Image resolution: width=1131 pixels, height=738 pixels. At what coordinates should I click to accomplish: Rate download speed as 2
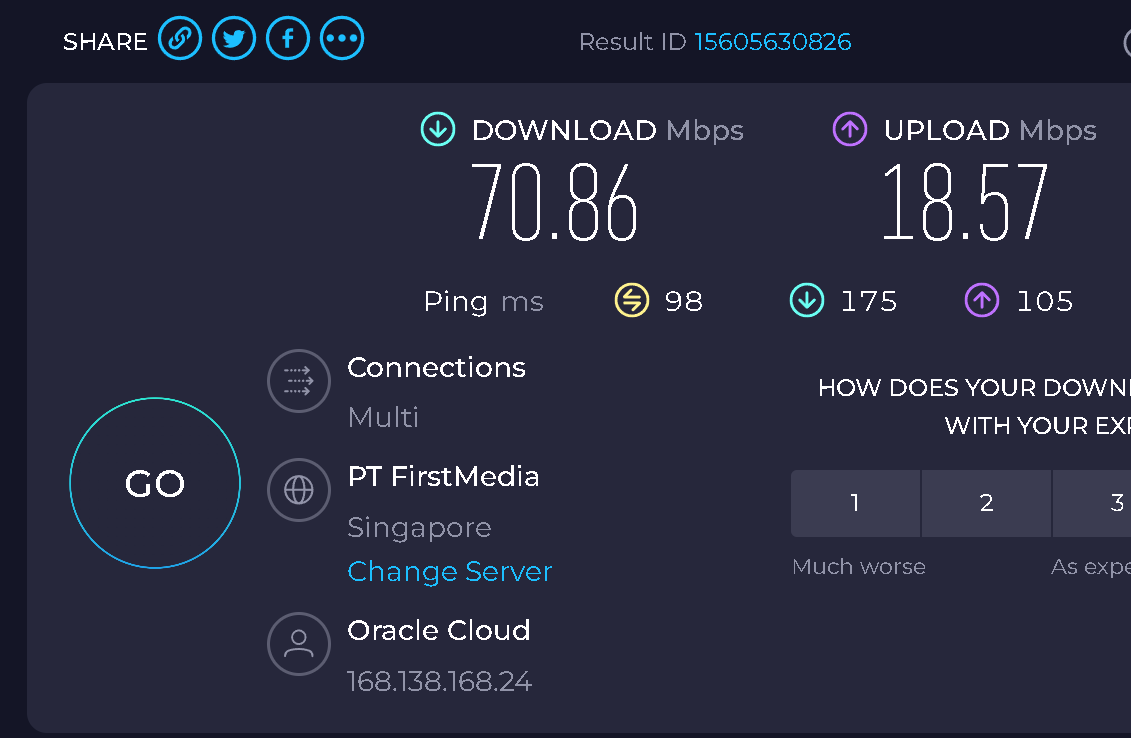[986, 503]
